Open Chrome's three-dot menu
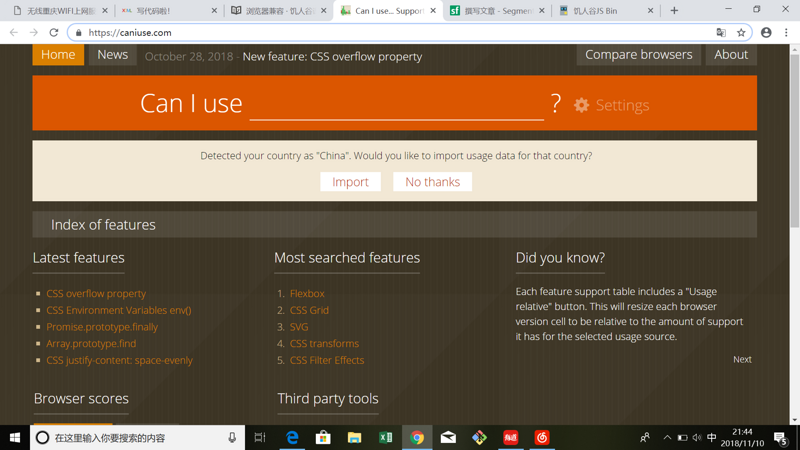This screenshot has width=800, height=450. (786, 33)
